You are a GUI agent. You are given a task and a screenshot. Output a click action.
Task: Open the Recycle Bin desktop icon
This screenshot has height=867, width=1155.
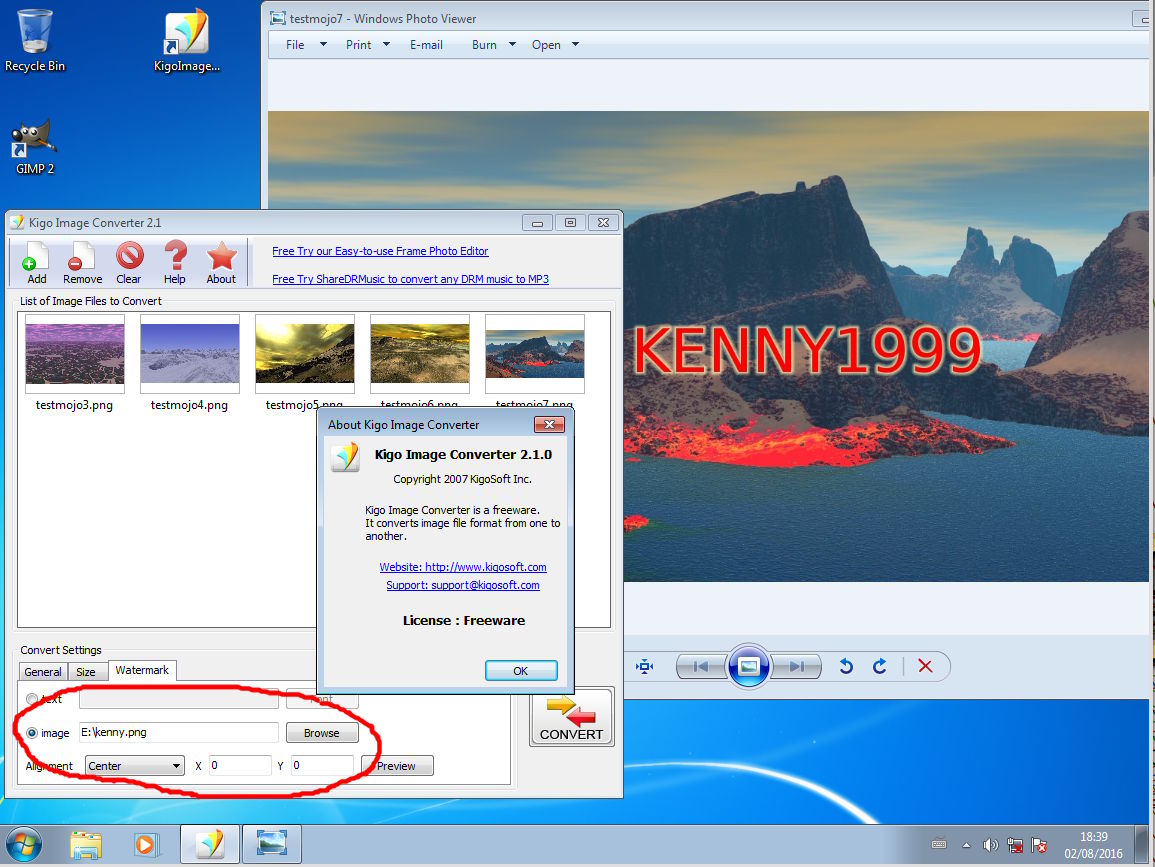pyautogui.click(x=35, y=41)
